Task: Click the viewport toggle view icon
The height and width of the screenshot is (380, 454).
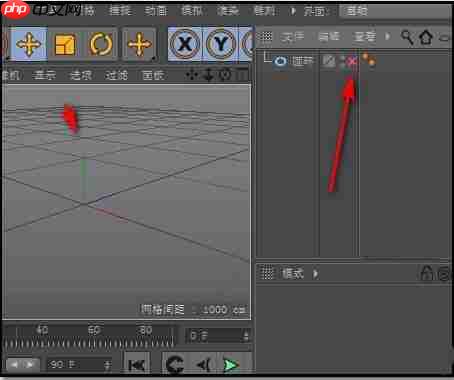Action: pos(243,75)
